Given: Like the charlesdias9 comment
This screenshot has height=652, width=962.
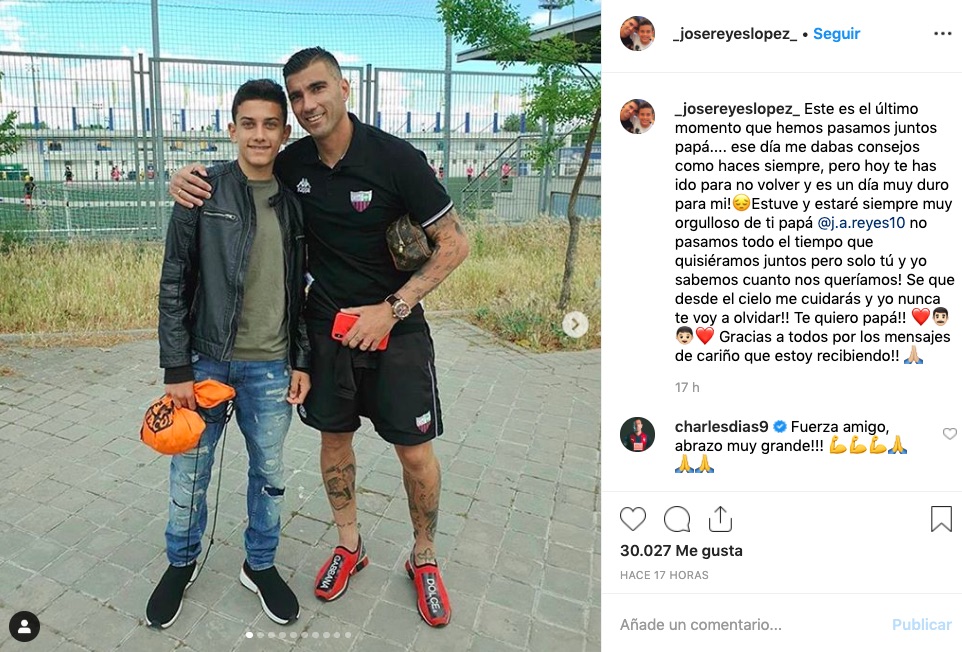Looking at the screenshot, I should click(950, 434).
